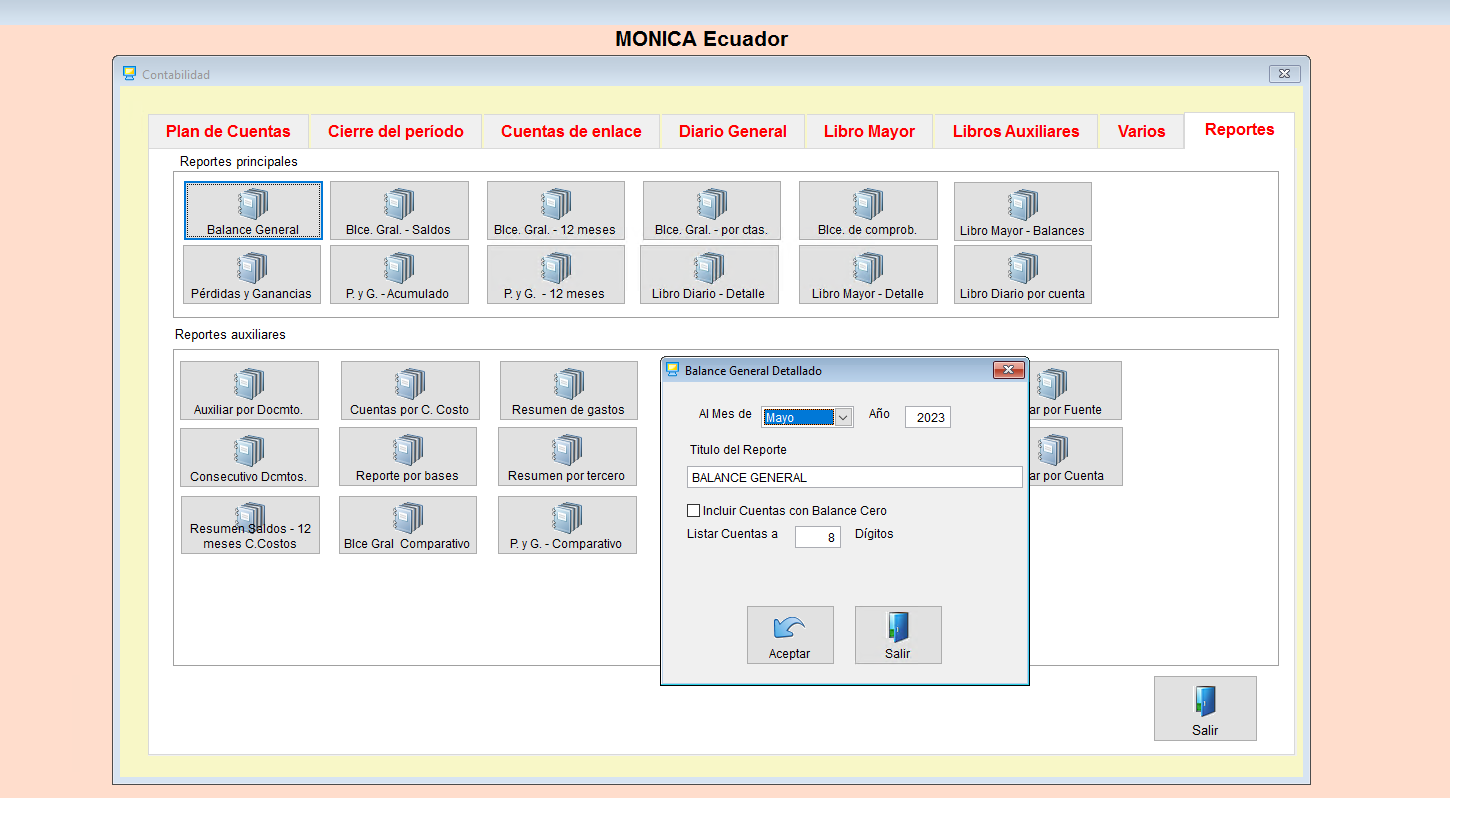The width and height of the screenshot is (1460, 813).
Task: Click the partially hidden 'por Fuente' report button
Action: 1075,390
